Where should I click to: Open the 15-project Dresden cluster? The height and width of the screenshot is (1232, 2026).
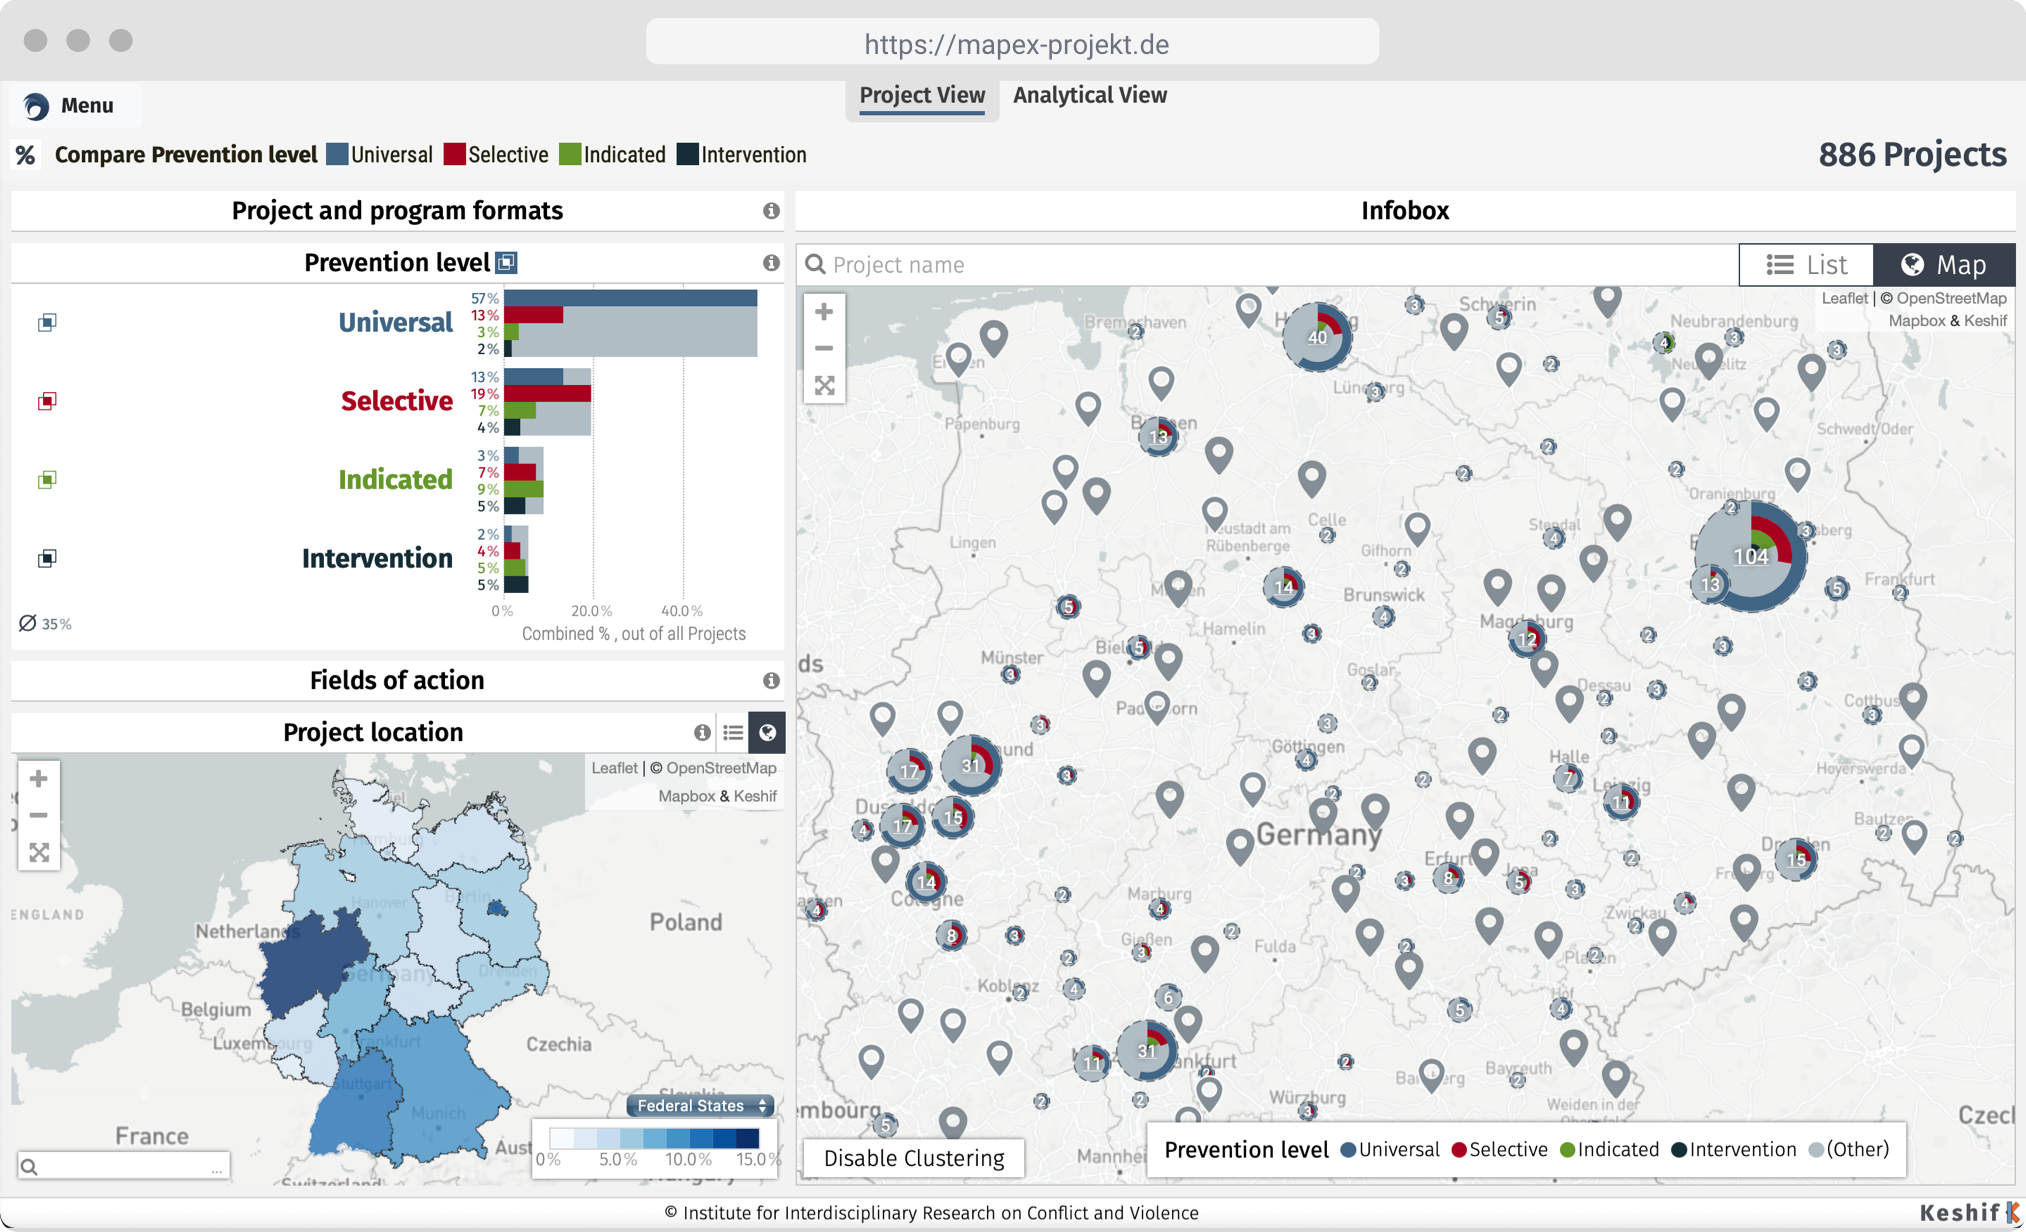pos(1796,860)
